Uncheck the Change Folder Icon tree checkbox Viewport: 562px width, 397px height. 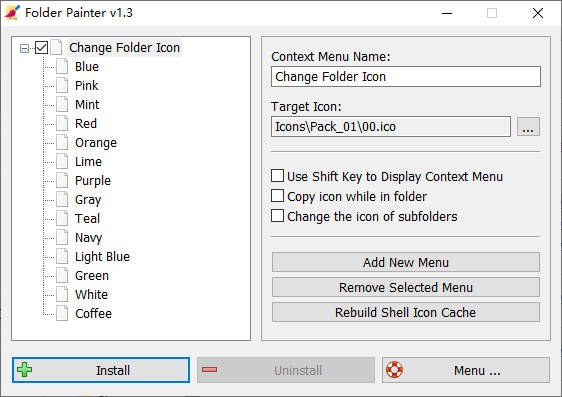[42, 48]
